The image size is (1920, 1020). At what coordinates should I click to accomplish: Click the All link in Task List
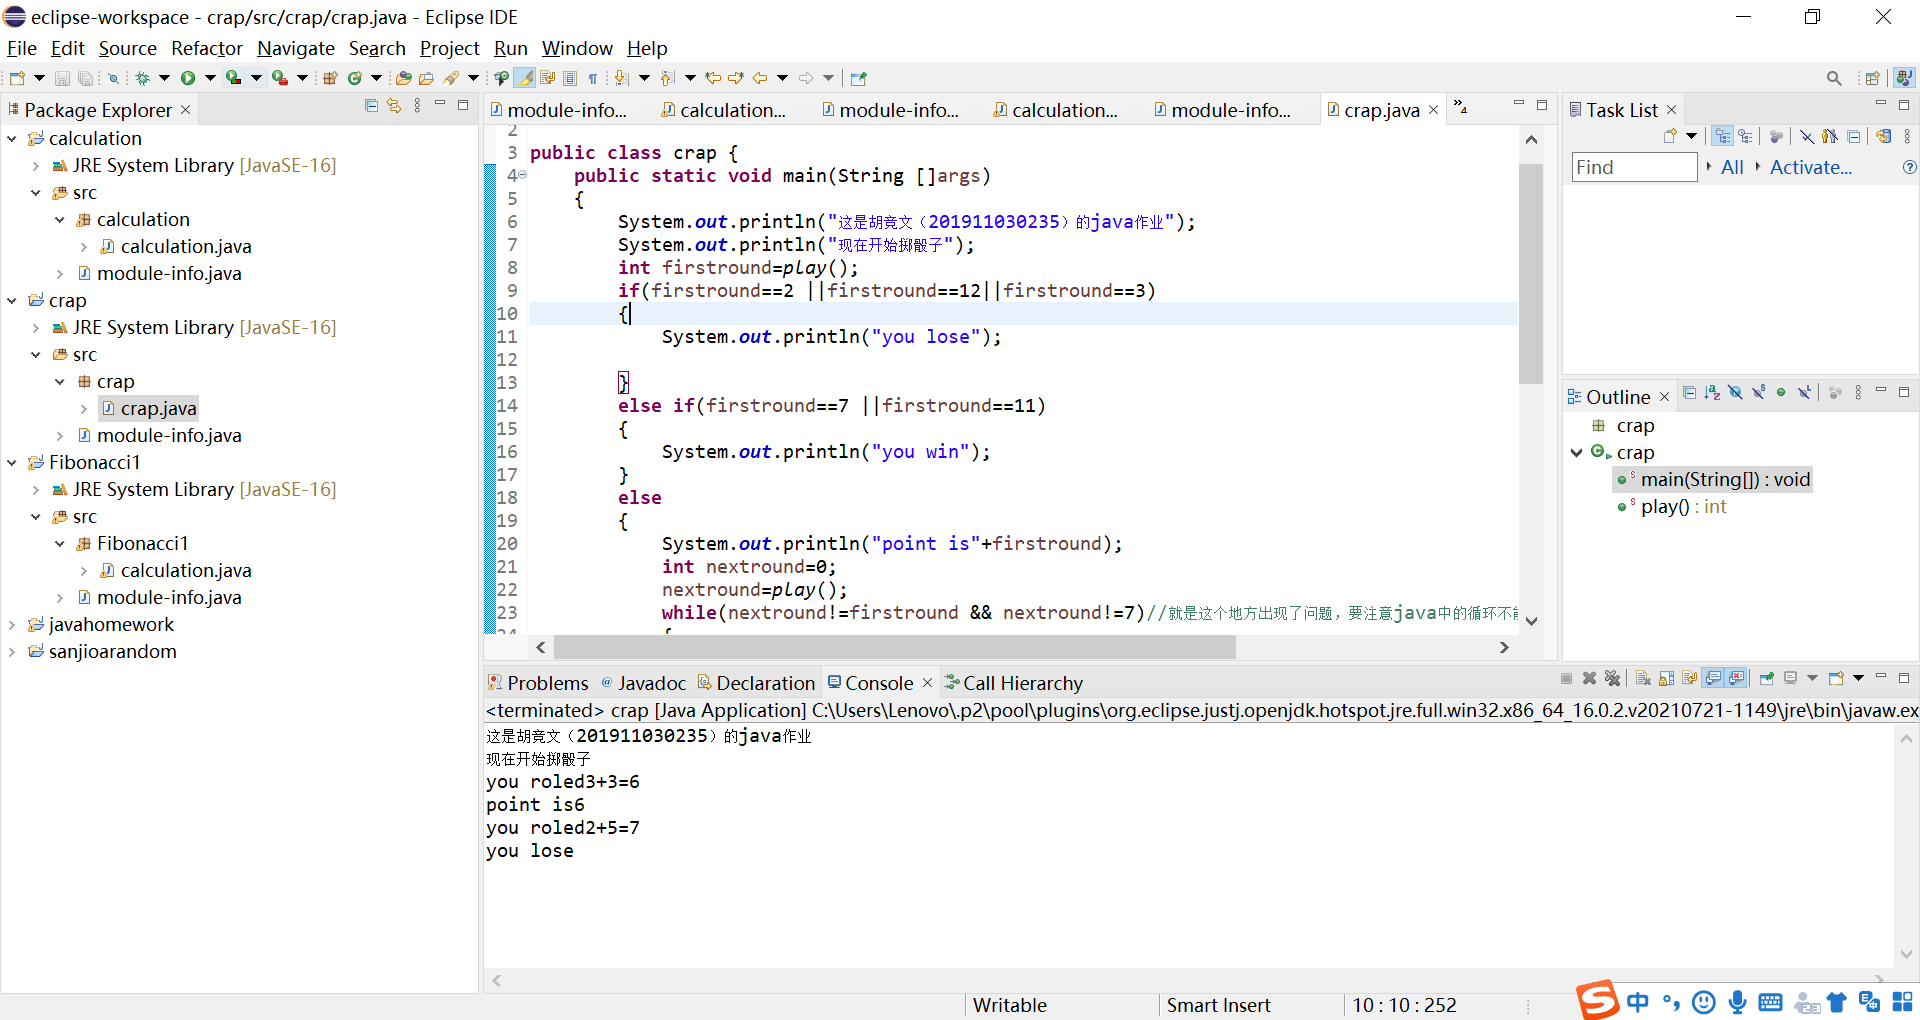click(1732, 167)
